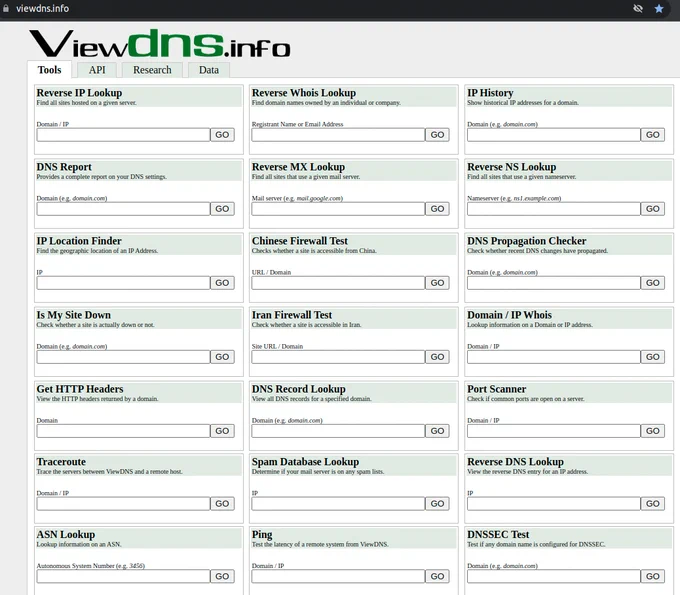Screen dimensions: 680x595
Task: Open the Research tab
Action: coord(152,70)
